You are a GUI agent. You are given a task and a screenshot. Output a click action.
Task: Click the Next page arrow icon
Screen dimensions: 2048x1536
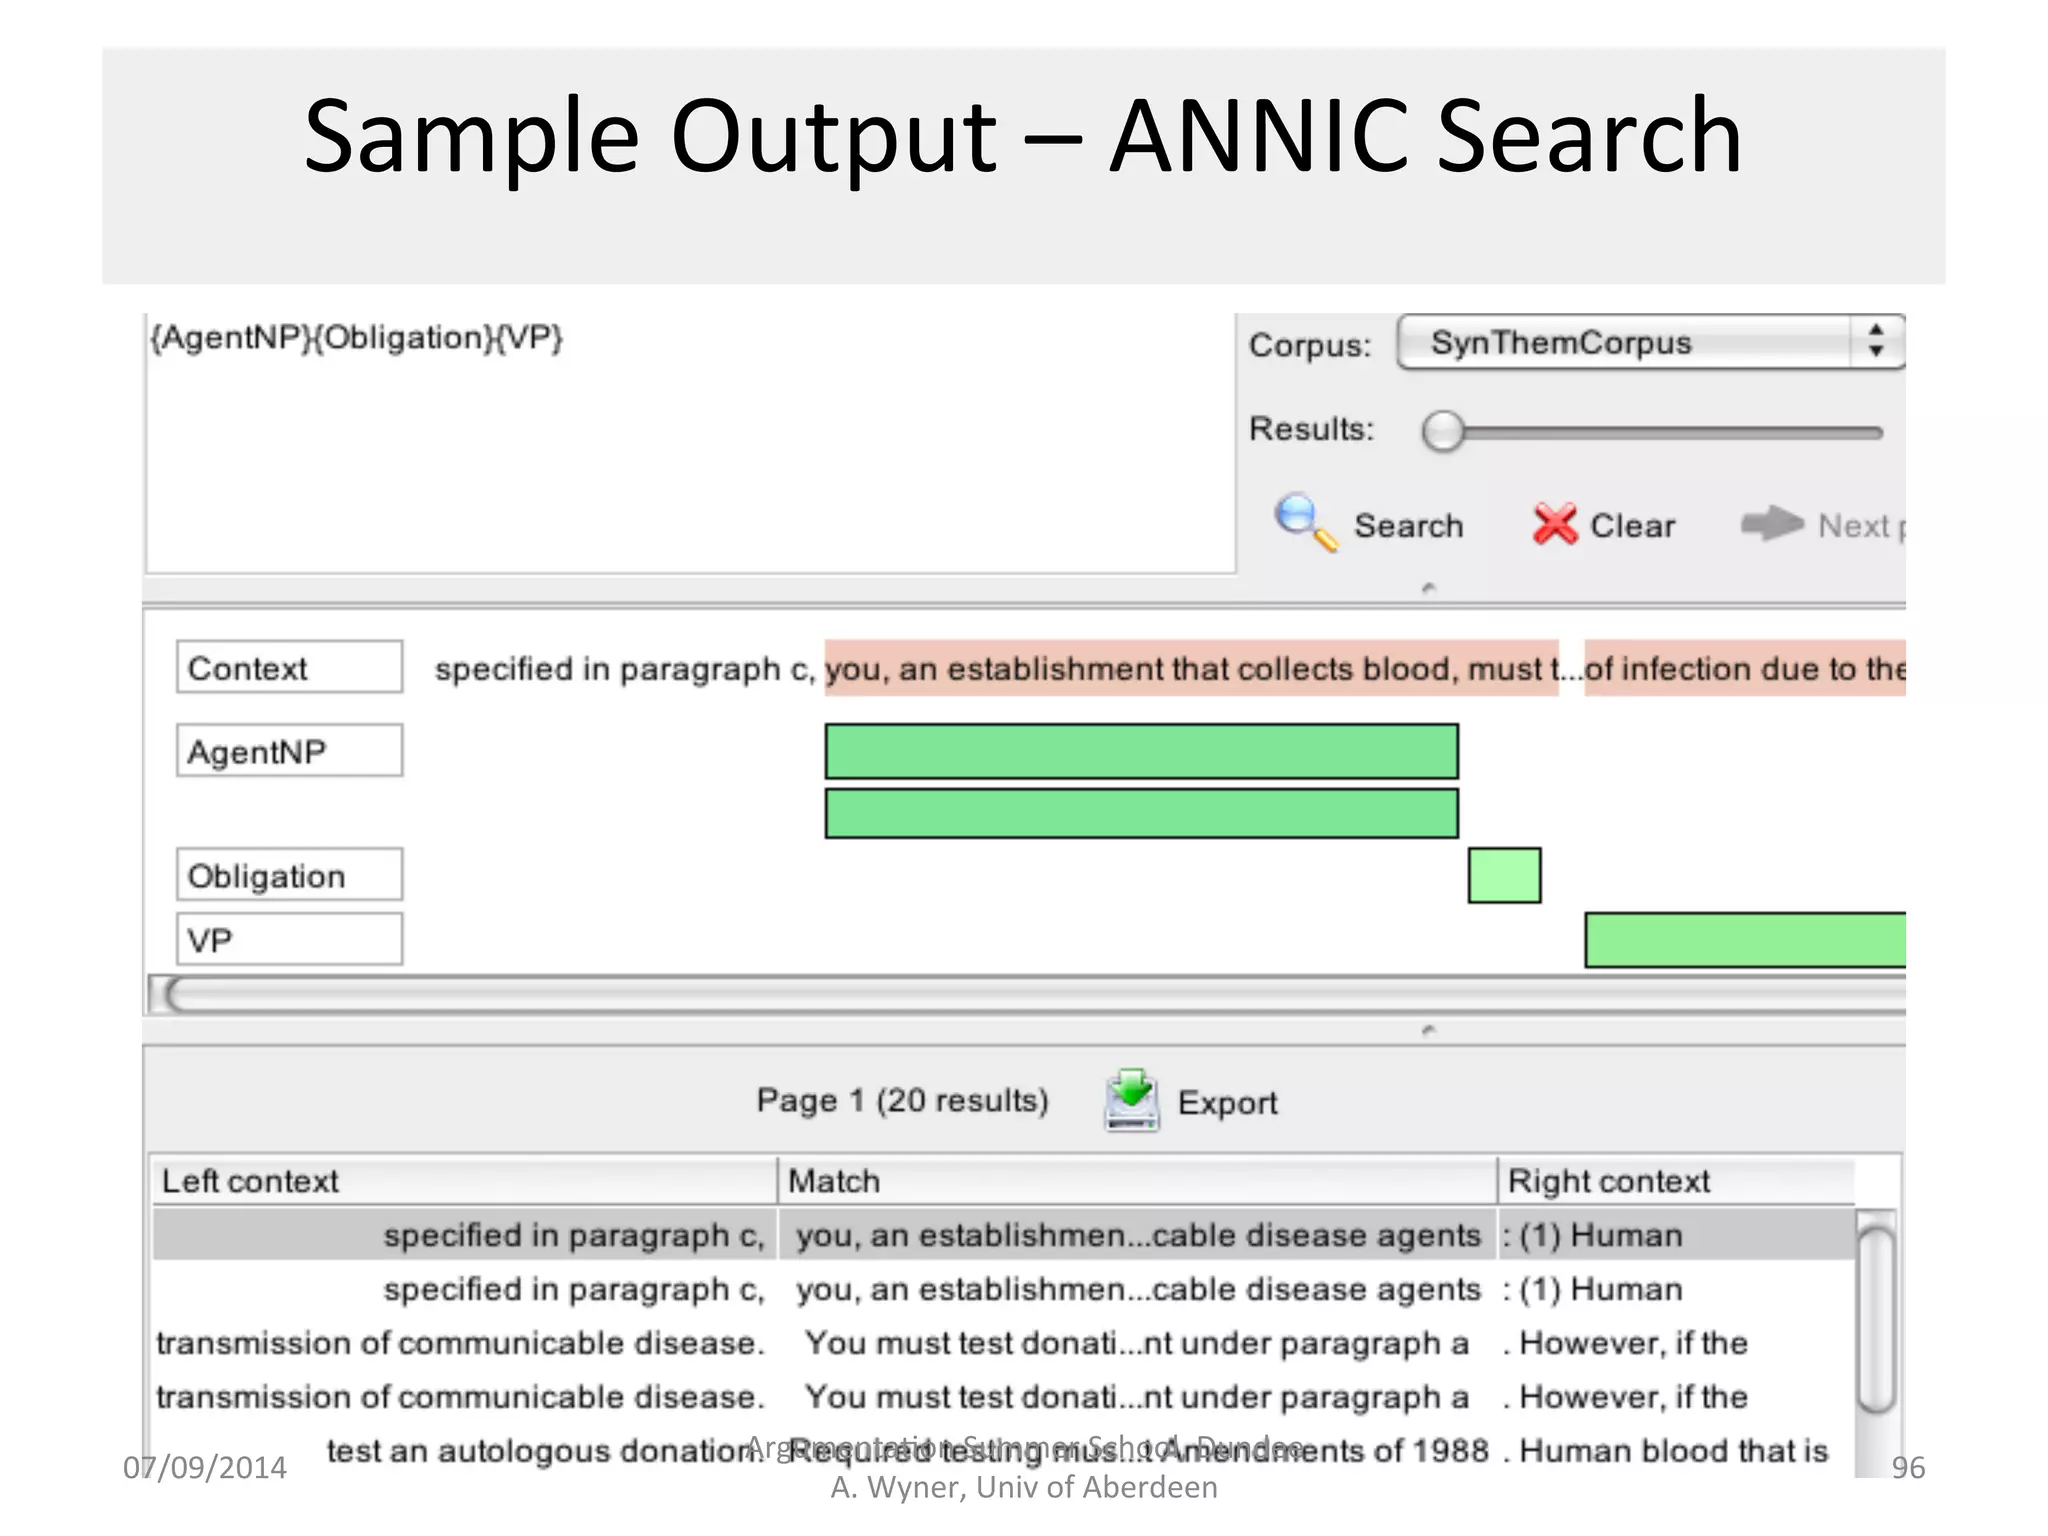pos(1772,523)
